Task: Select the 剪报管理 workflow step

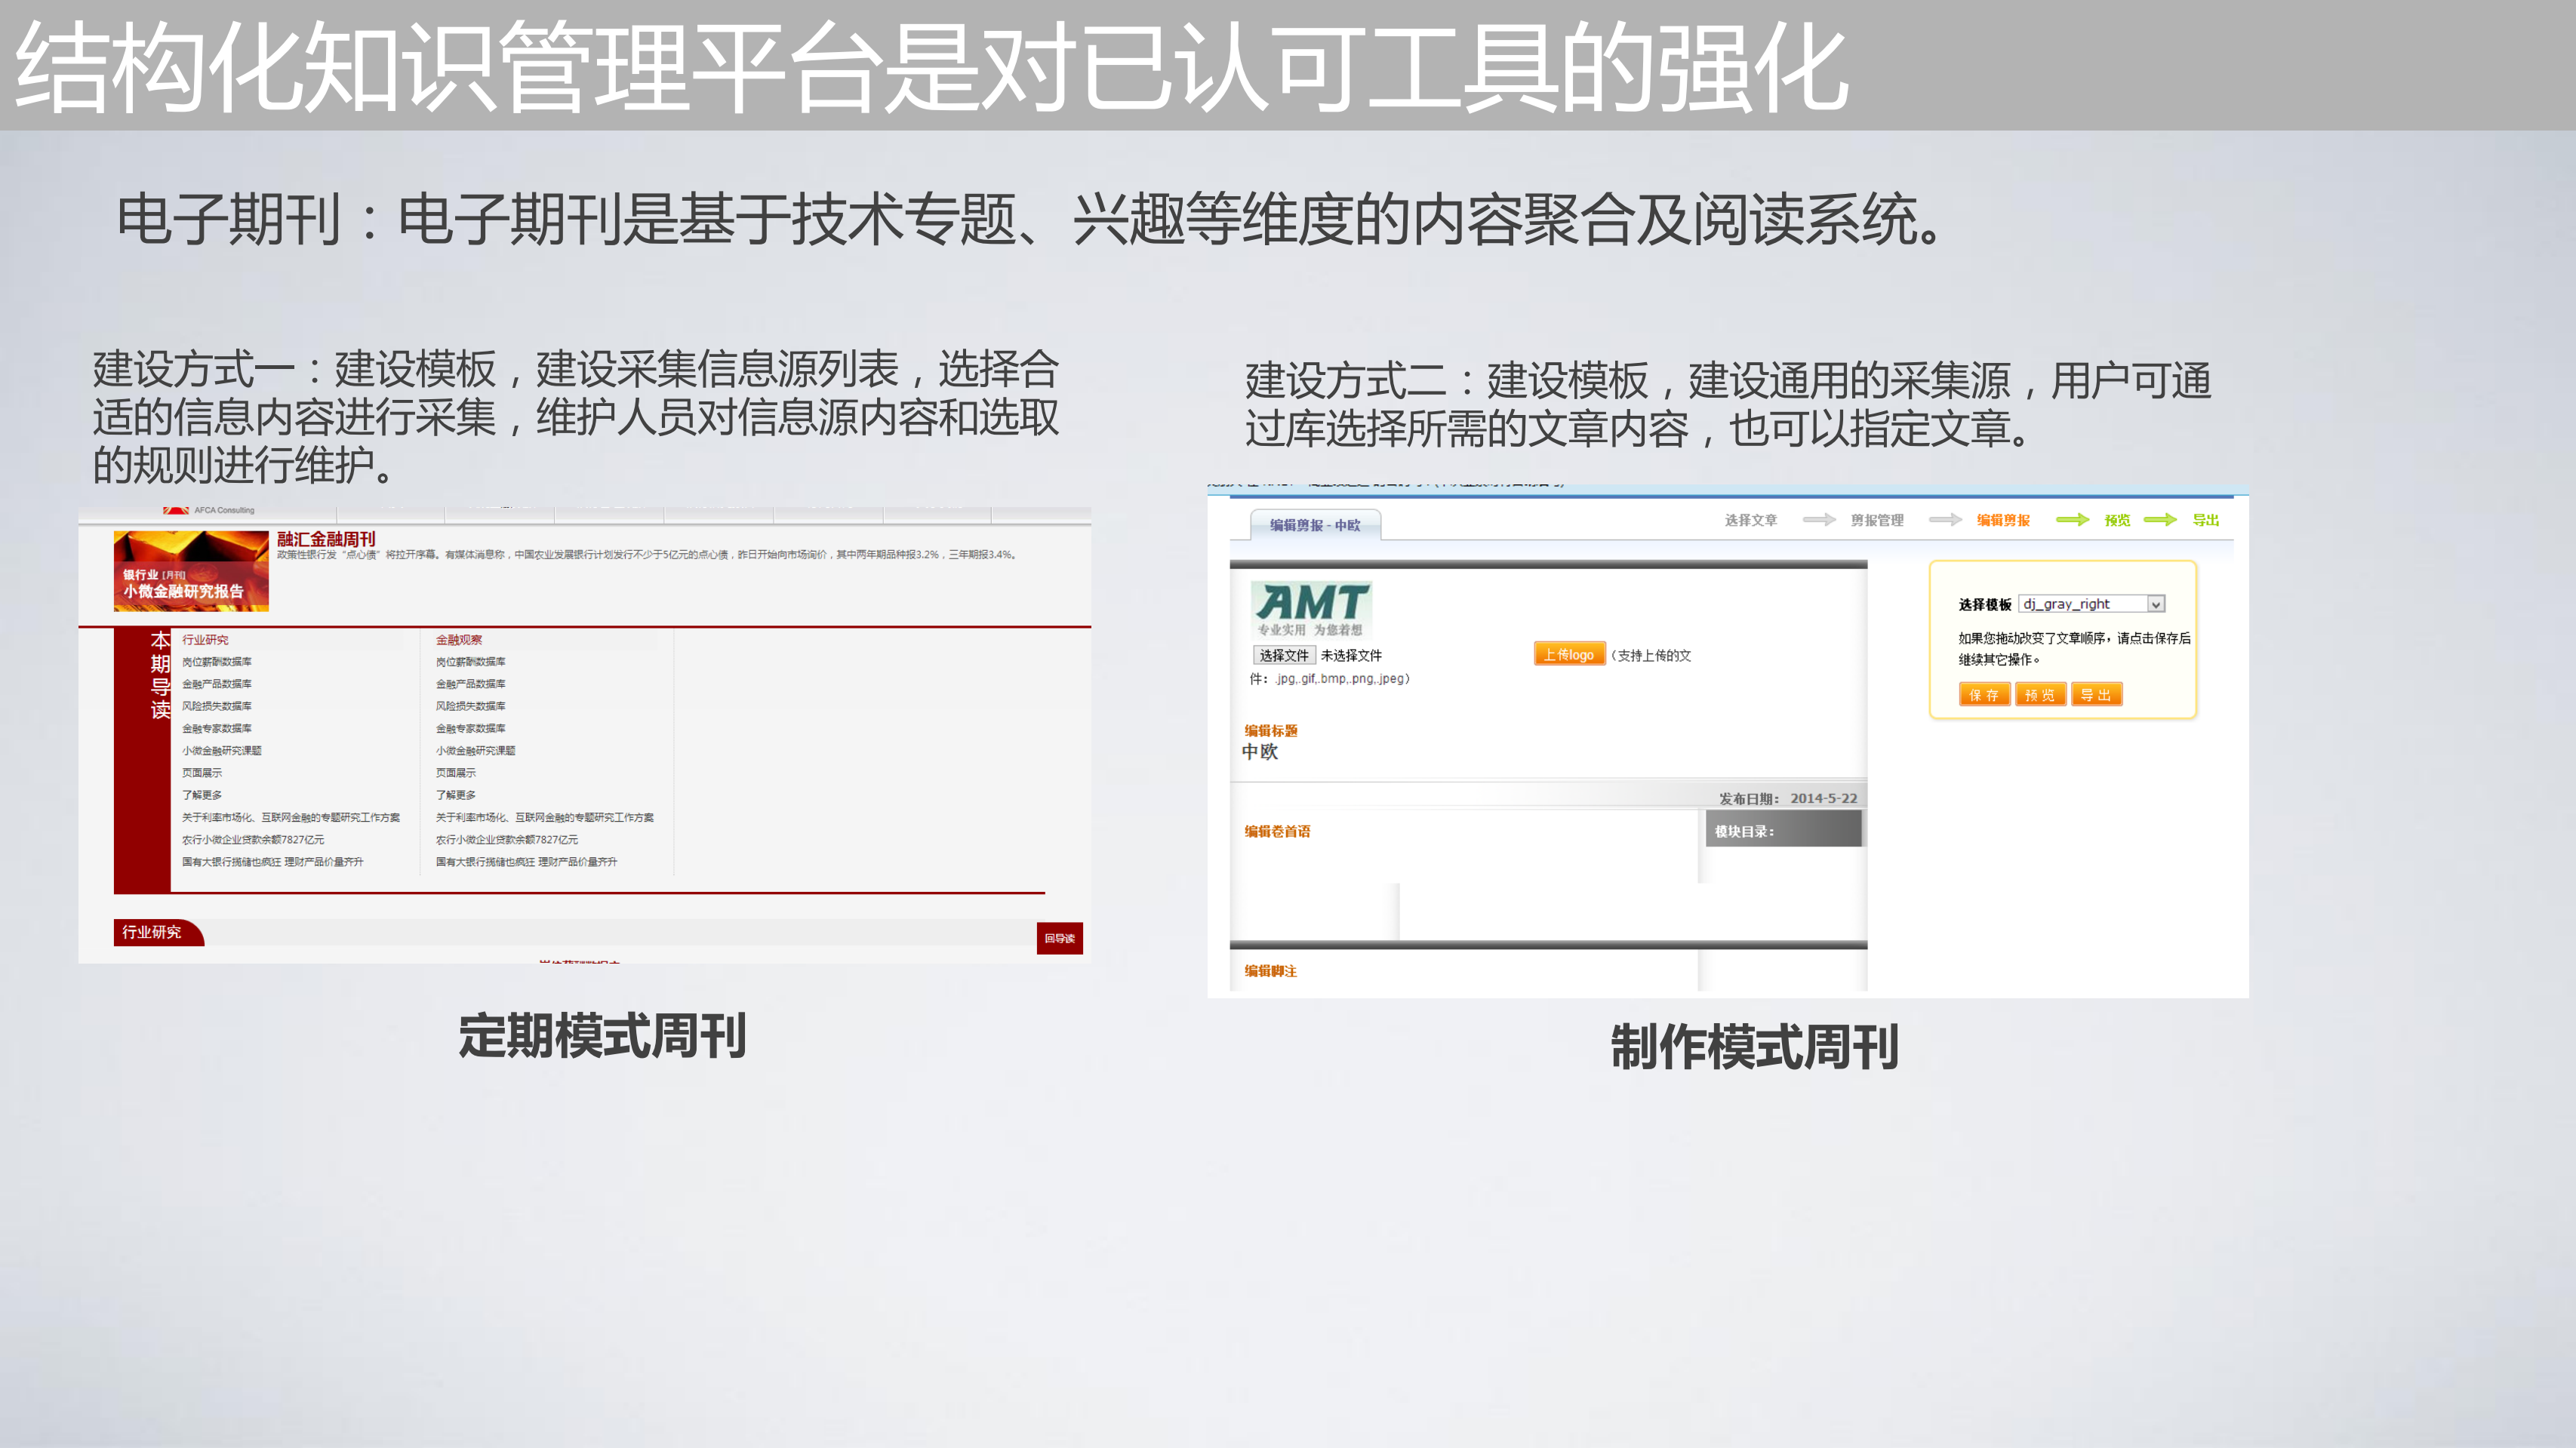Action: (x=1877, y=519)
